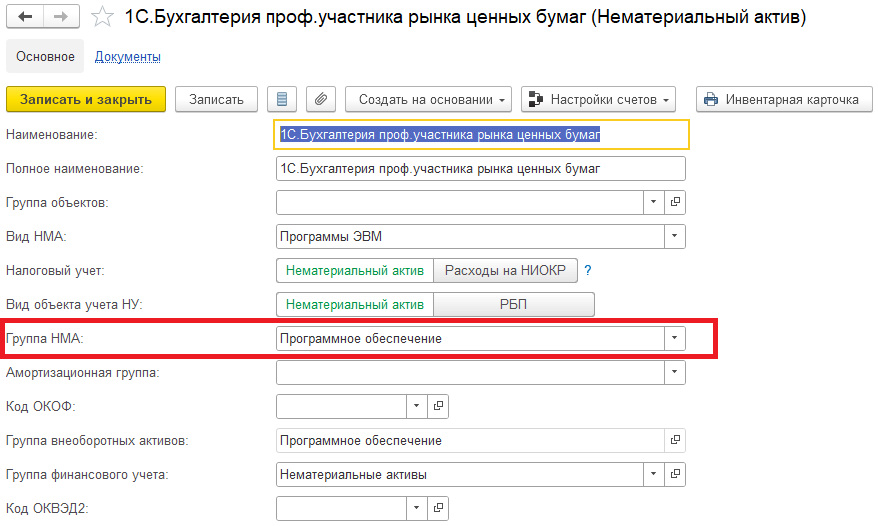878x526 pixels.
Task: Open the Настройки счетов menu
Action: click(x=599, y=99)
